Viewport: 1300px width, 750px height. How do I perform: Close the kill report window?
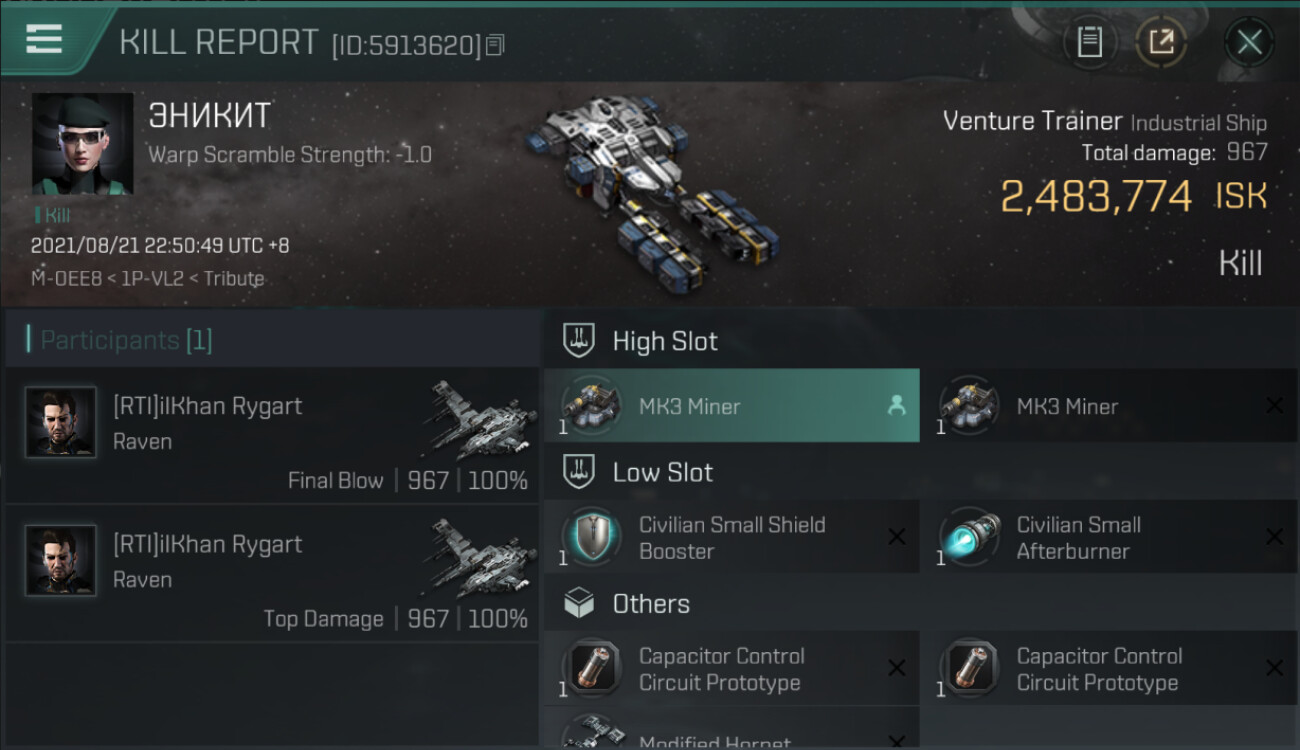[x=1249, y=42]
